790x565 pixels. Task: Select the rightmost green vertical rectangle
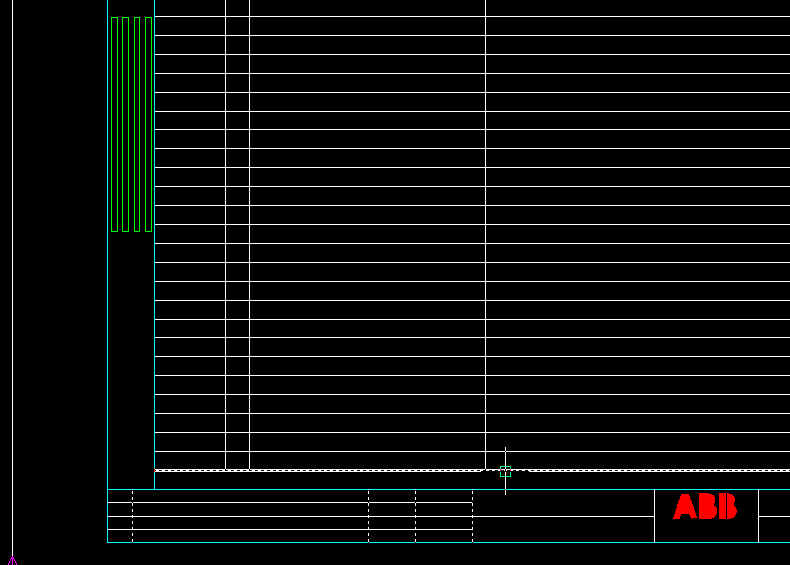pyautogui.click(x=149, y=124)
